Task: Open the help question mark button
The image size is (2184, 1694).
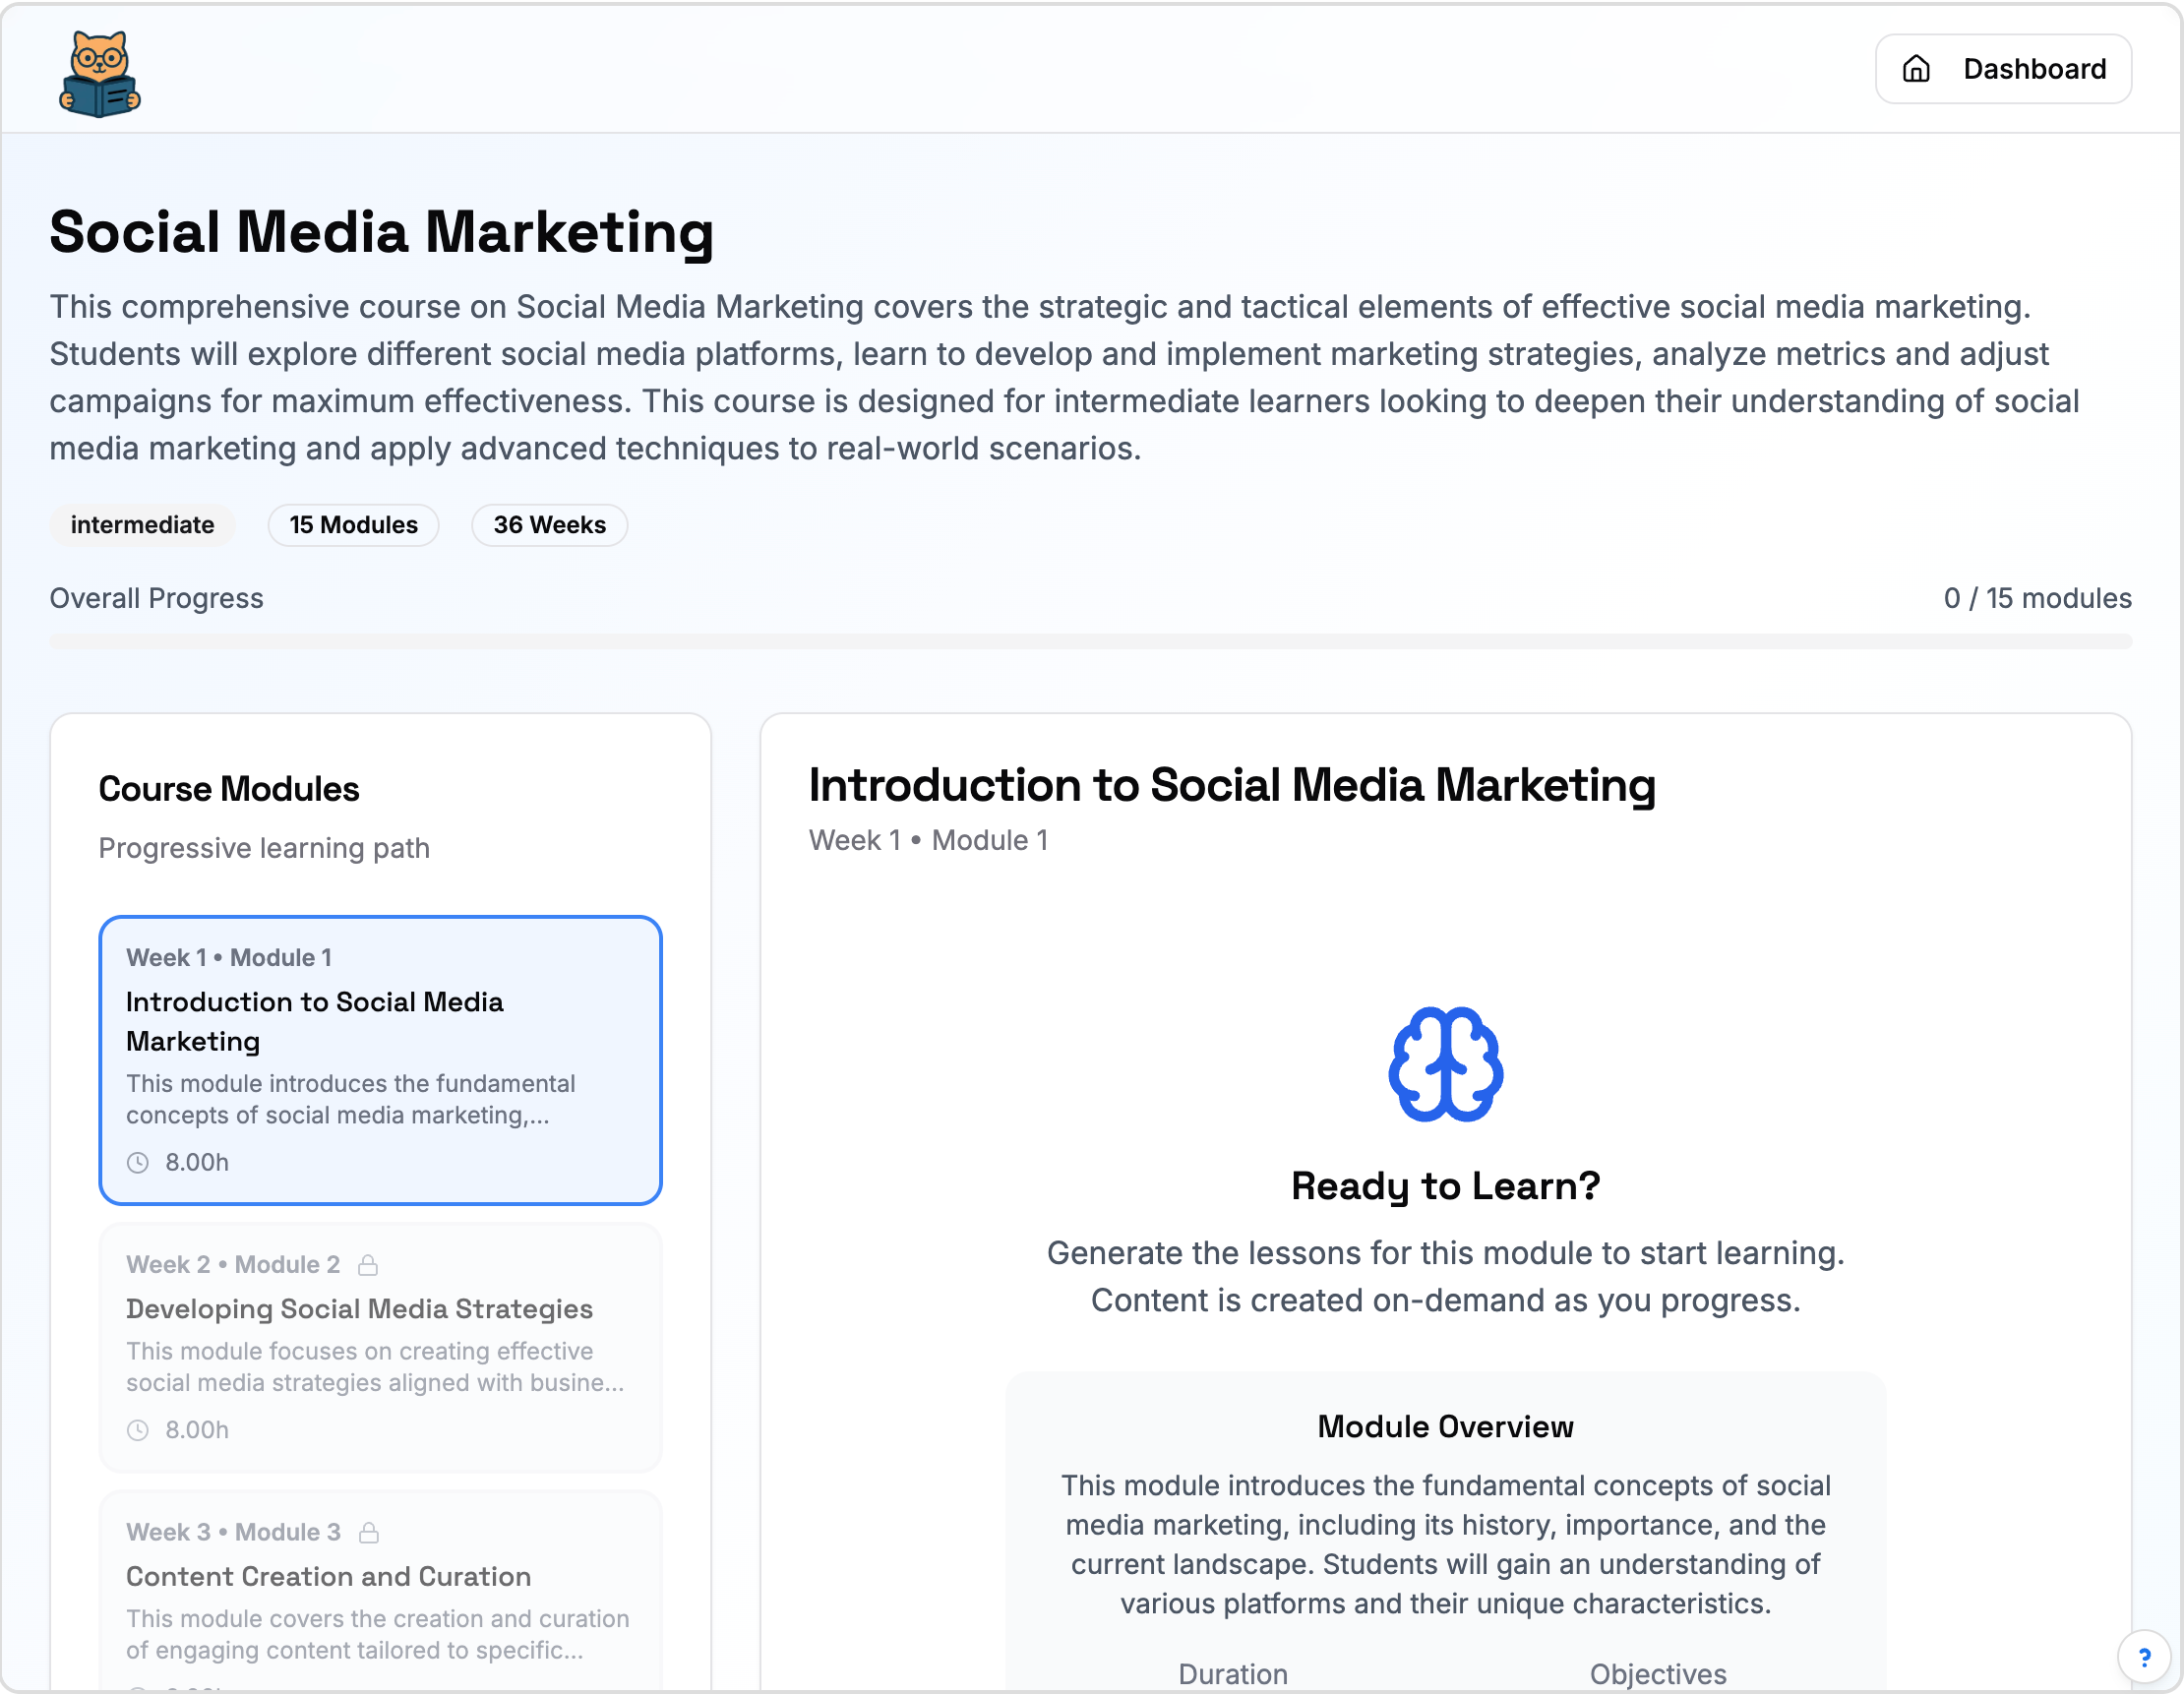Action: 2144,1657
